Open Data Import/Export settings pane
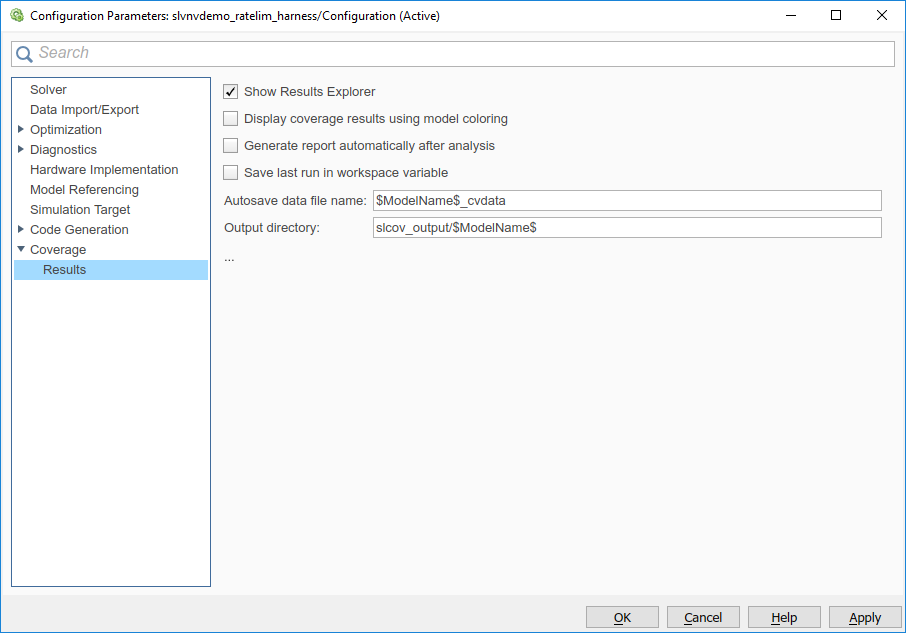 (x=84, y=110)
